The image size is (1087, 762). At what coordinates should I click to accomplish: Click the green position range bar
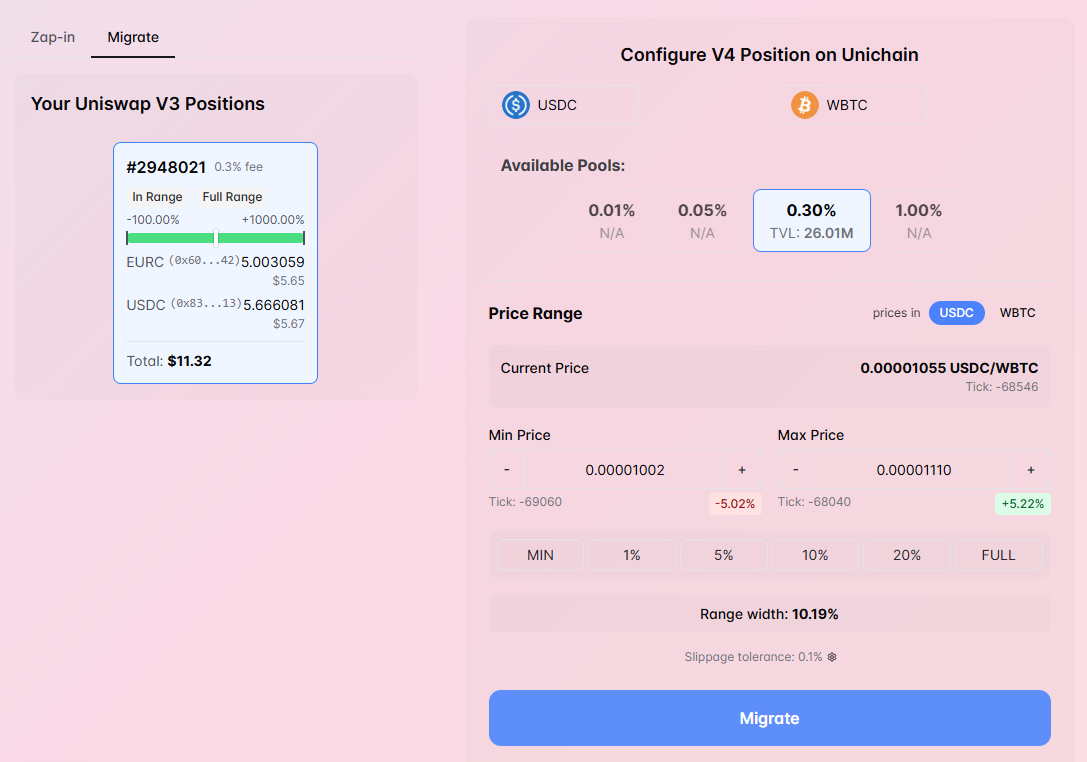[216, 238]
